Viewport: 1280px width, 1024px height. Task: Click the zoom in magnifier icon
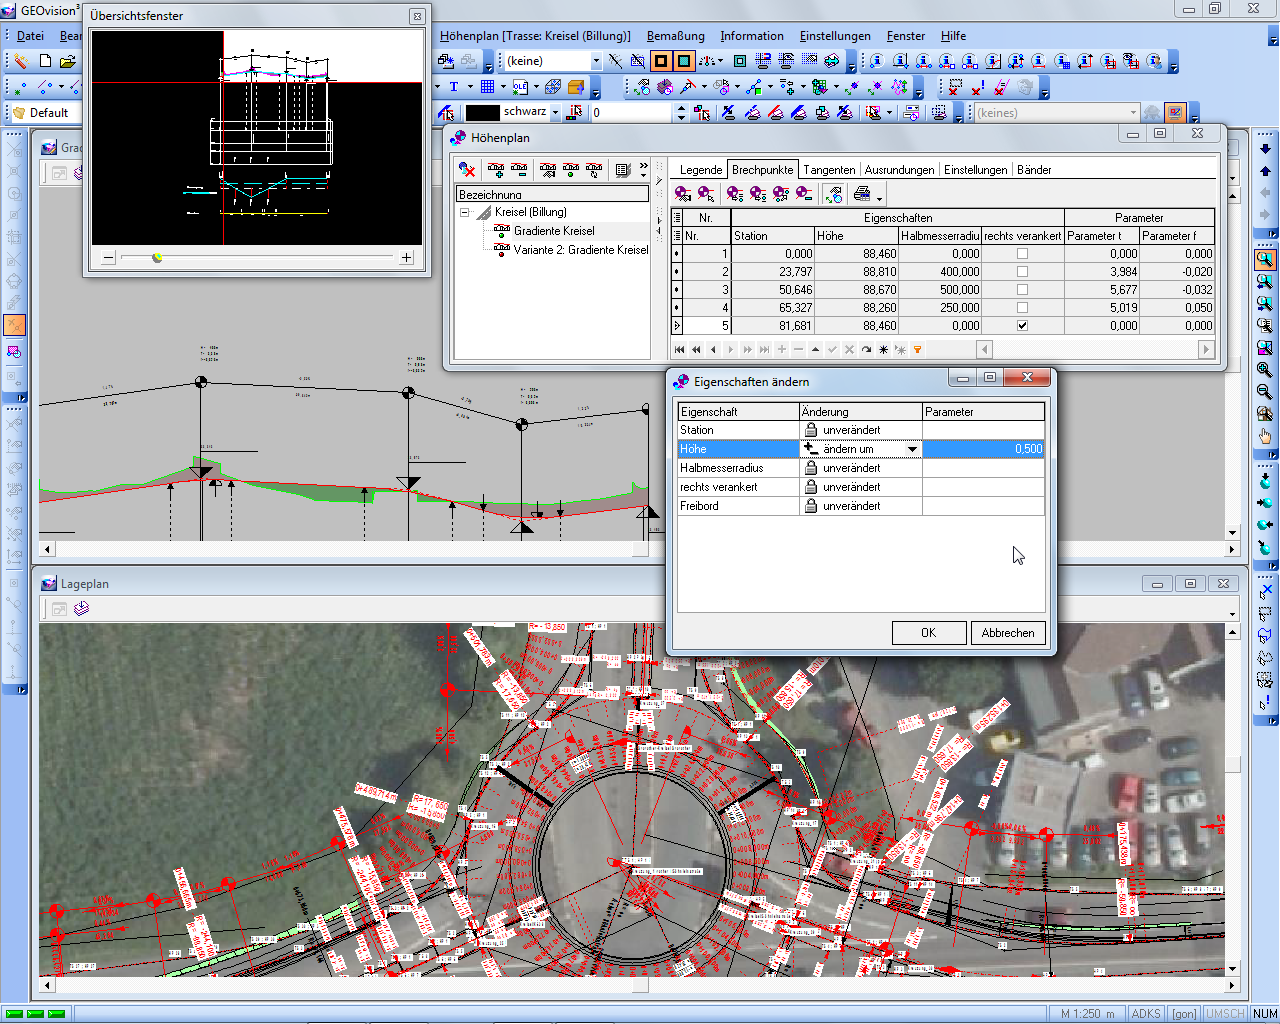(1265, 370)
